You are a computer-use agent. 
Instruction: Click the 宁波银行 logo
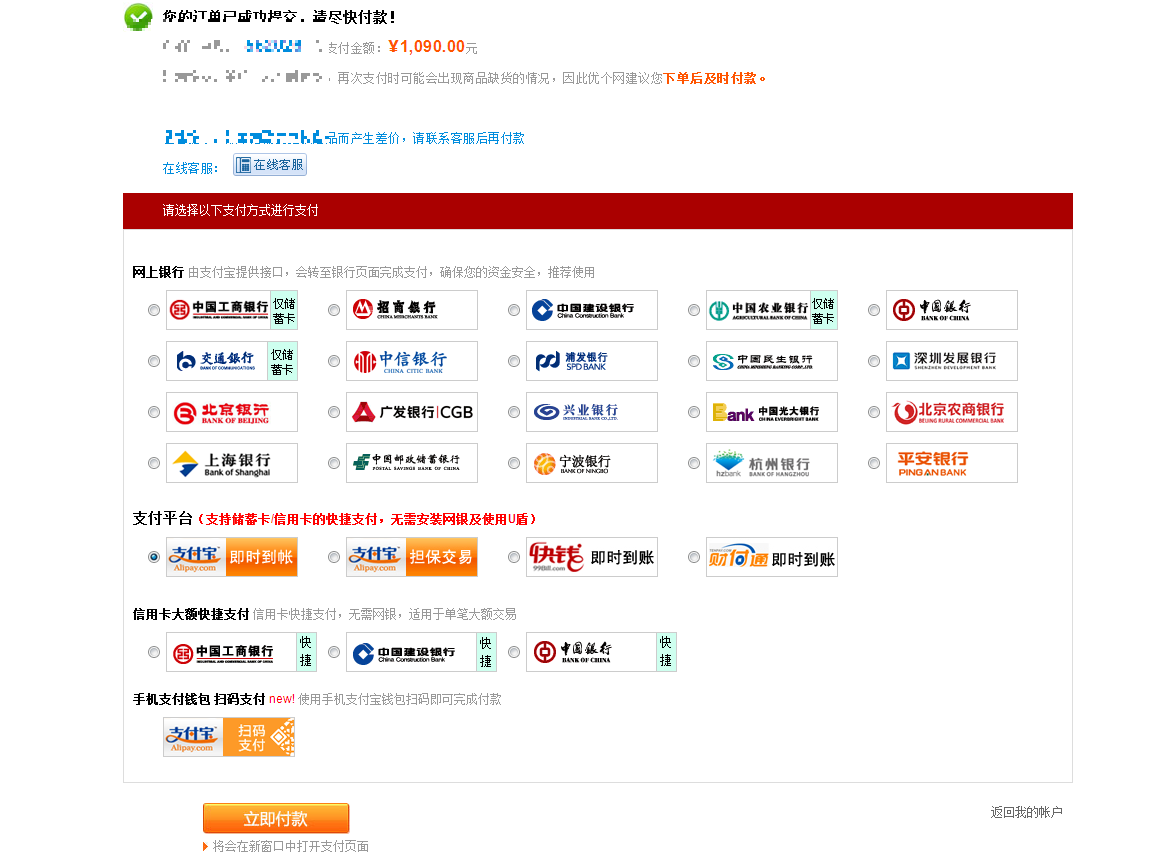coord(592,463)
